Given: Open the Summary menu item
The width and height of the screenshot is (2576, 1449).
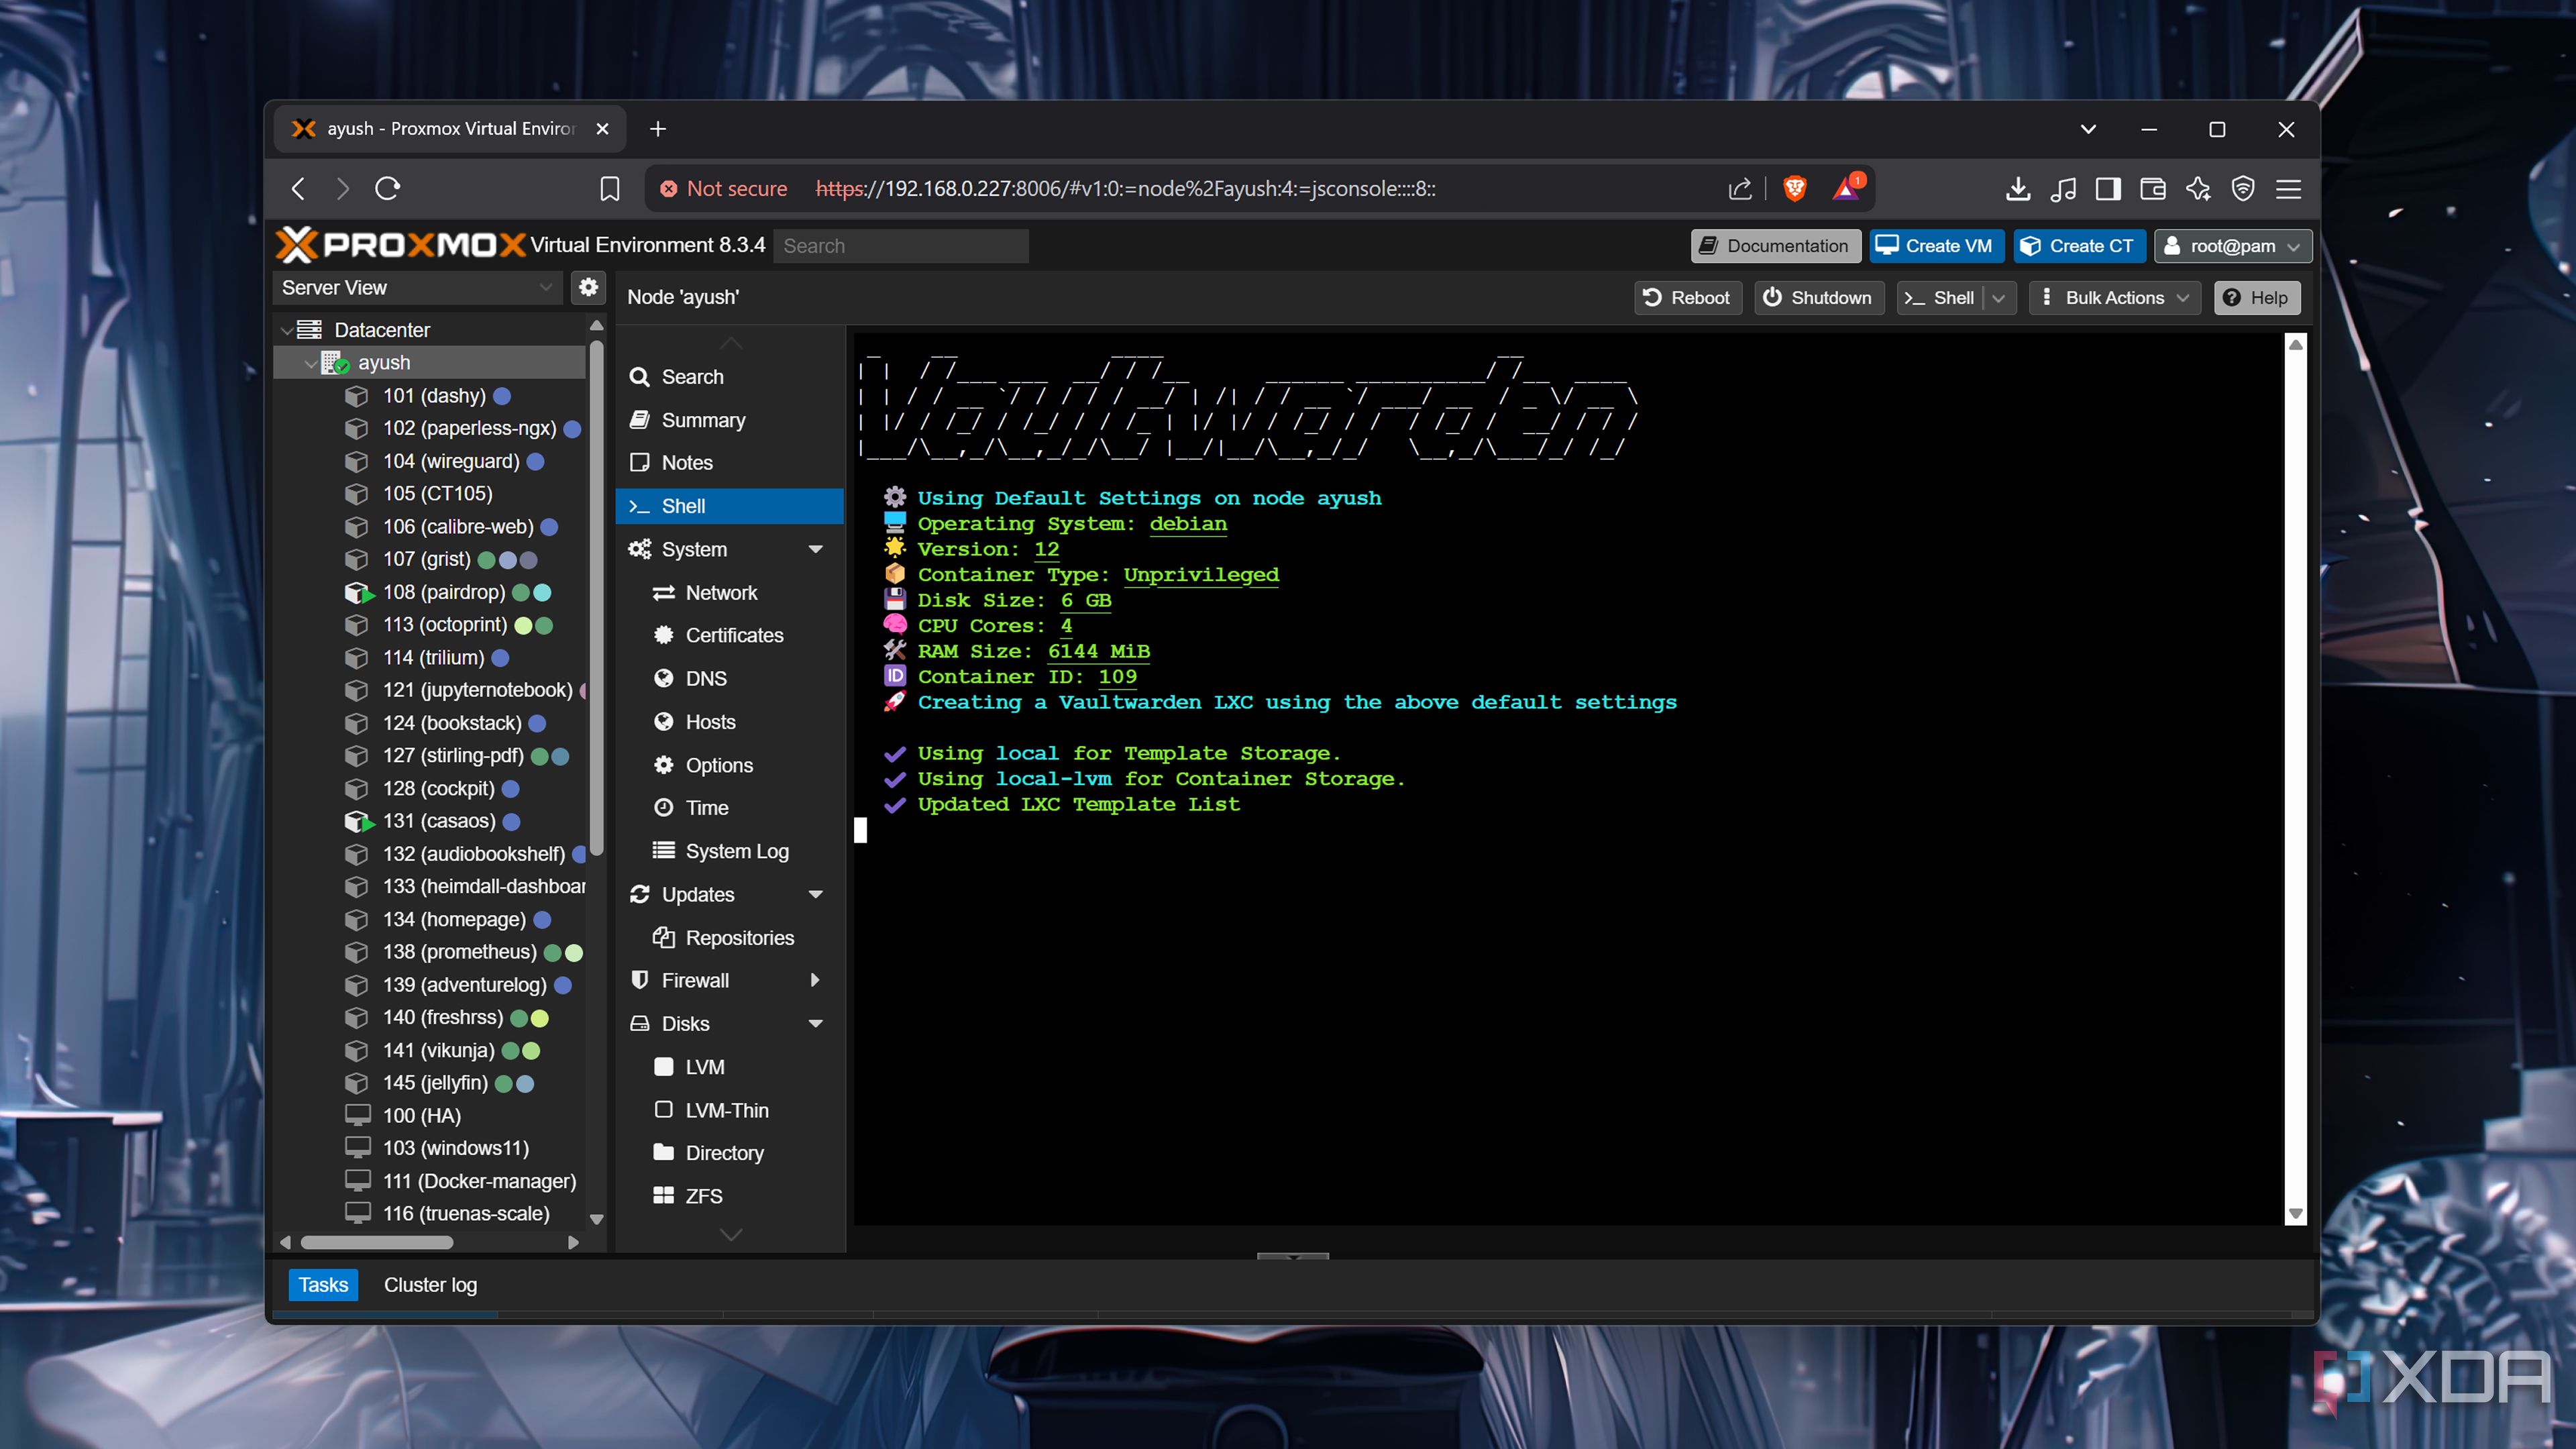Looking at the screenshot, I should pos(703,420).
